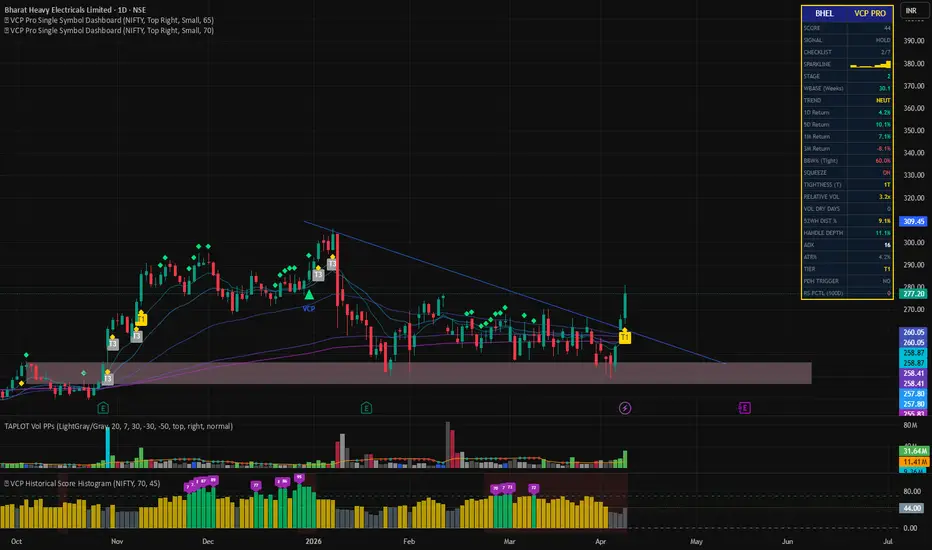Click the purple 72 score badge in histogram
The image size is (932, 550).
pos(533,488)
